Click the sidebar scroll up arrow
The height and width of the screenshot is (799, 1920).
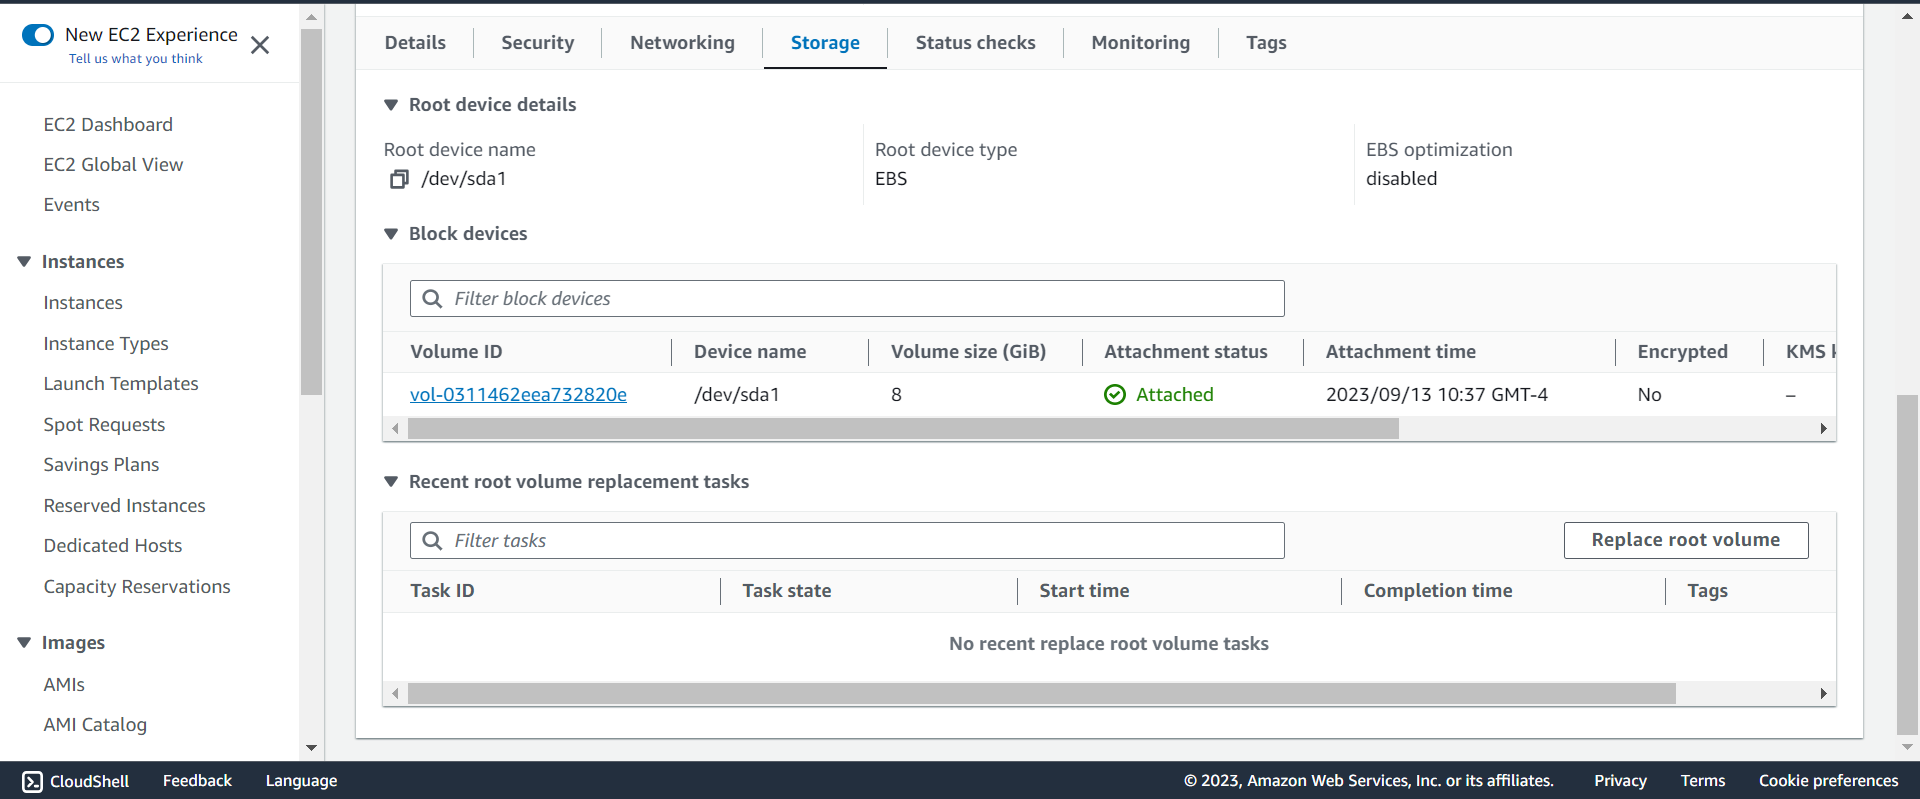(x=311, y=17)
